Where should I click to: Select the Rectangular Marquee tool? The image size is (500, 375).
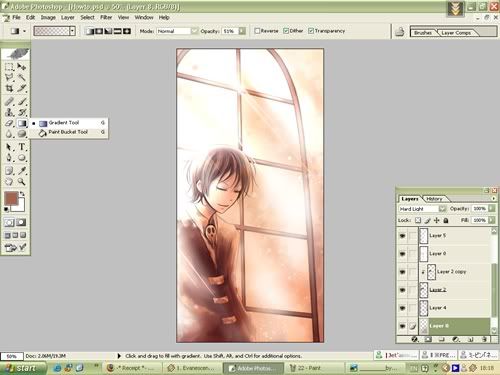[x=9, y=67]
